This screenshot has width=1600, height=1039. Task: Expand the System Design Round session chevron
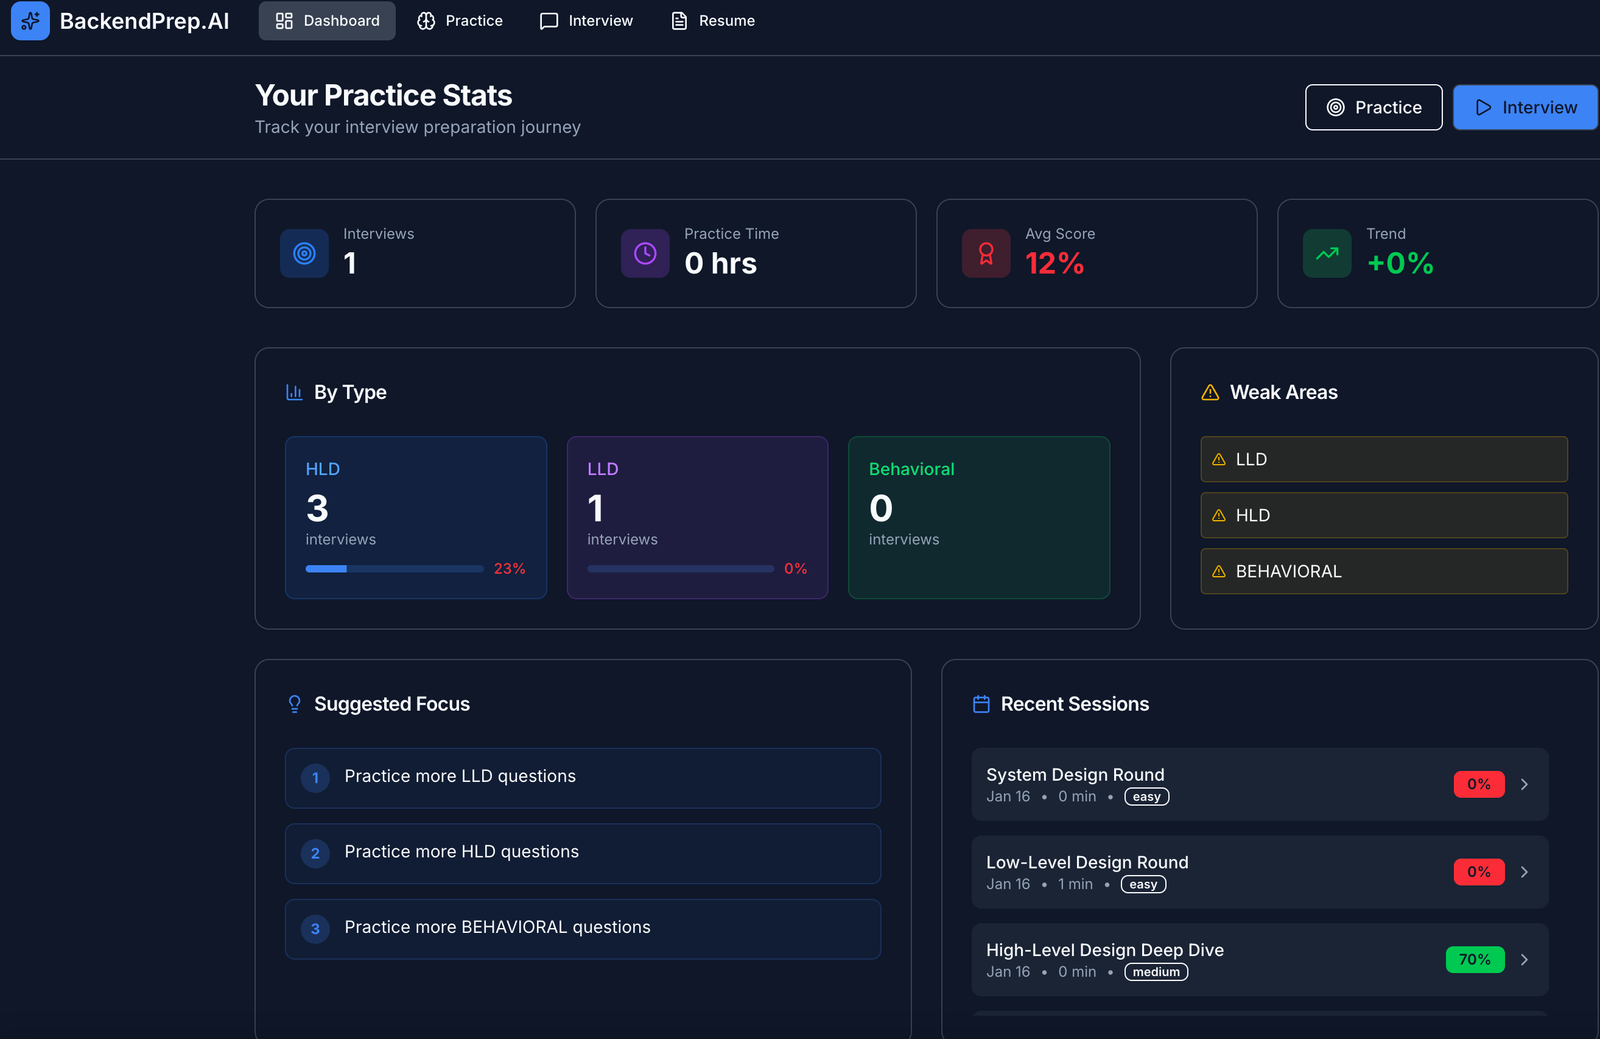coord(1524,785)
